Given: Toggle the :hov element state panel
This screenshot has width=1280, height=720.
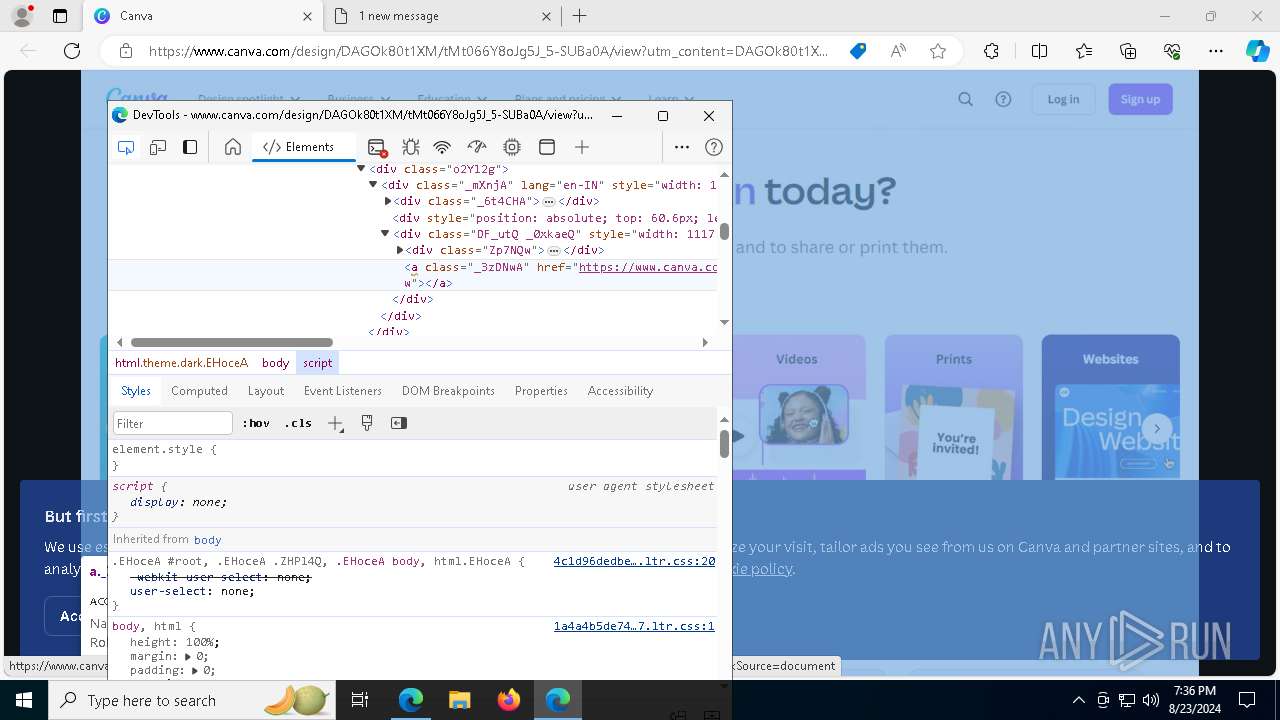Looking at the screenshot, I should point(256,423).
